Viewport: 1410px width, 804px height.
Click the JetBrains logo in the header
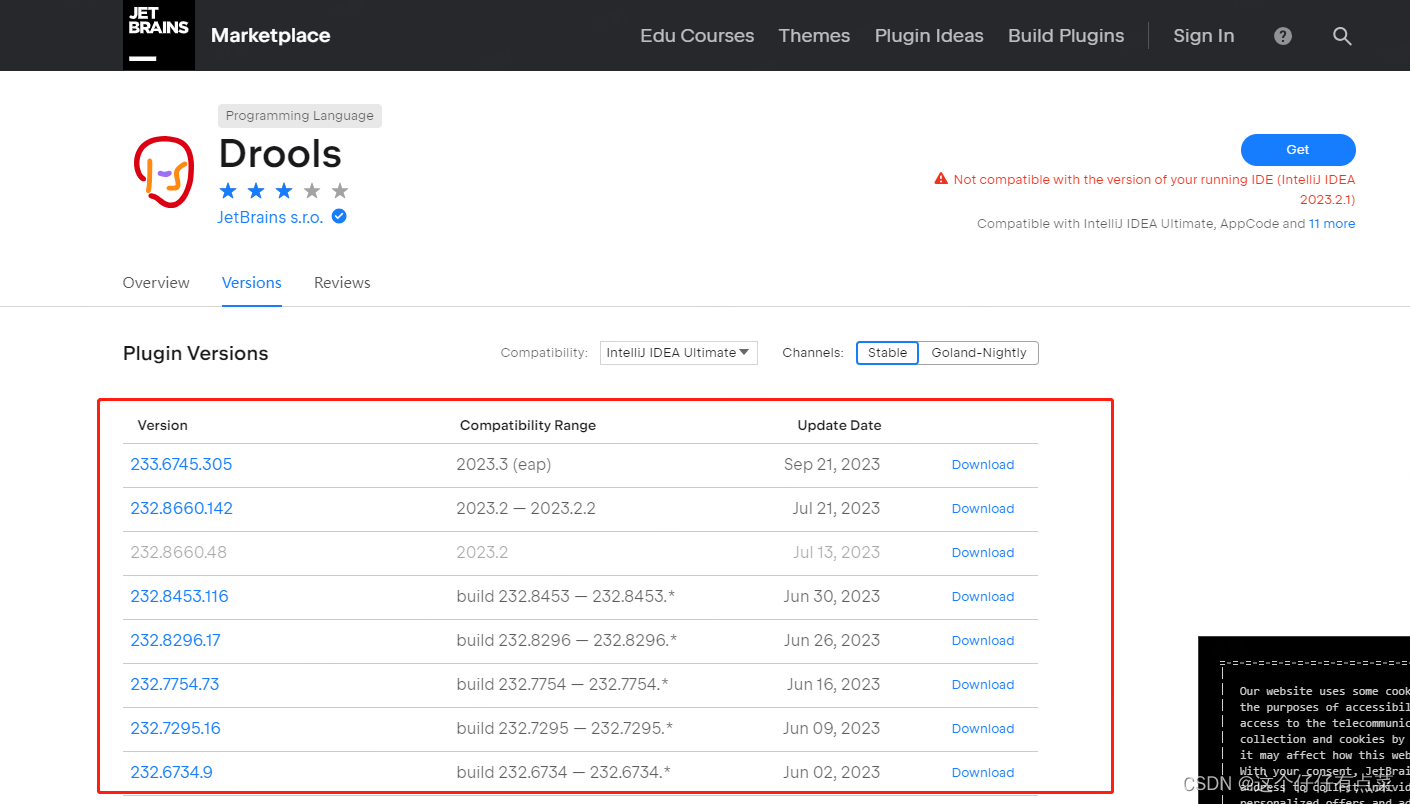[x=157, y=35]
